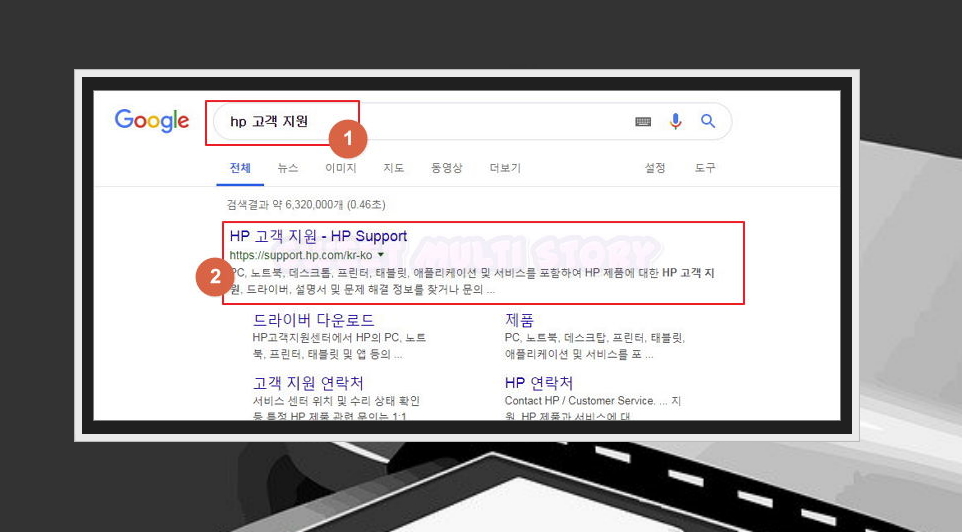Click the Contact HP / Customer Service snippet
The height and width of the screenshot is (532, 962).
(593, 408)
